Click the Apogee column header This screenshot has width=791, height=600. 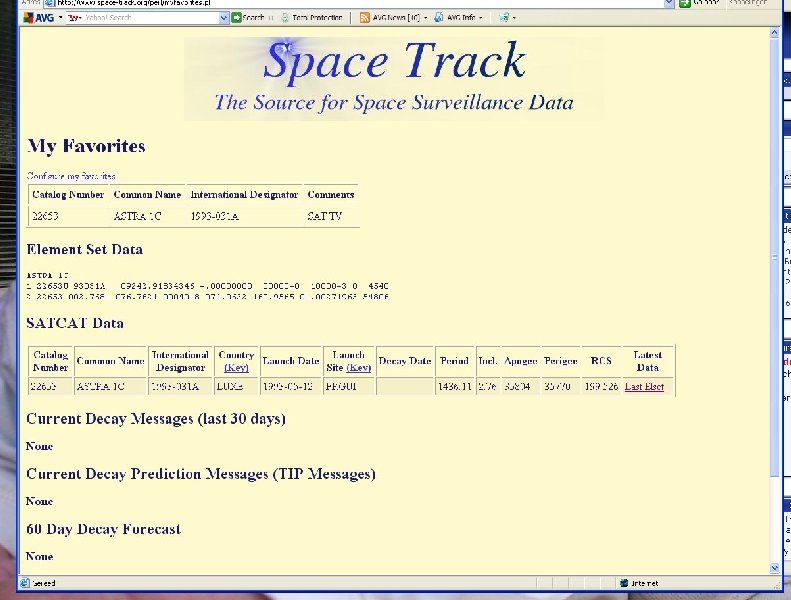521,361
